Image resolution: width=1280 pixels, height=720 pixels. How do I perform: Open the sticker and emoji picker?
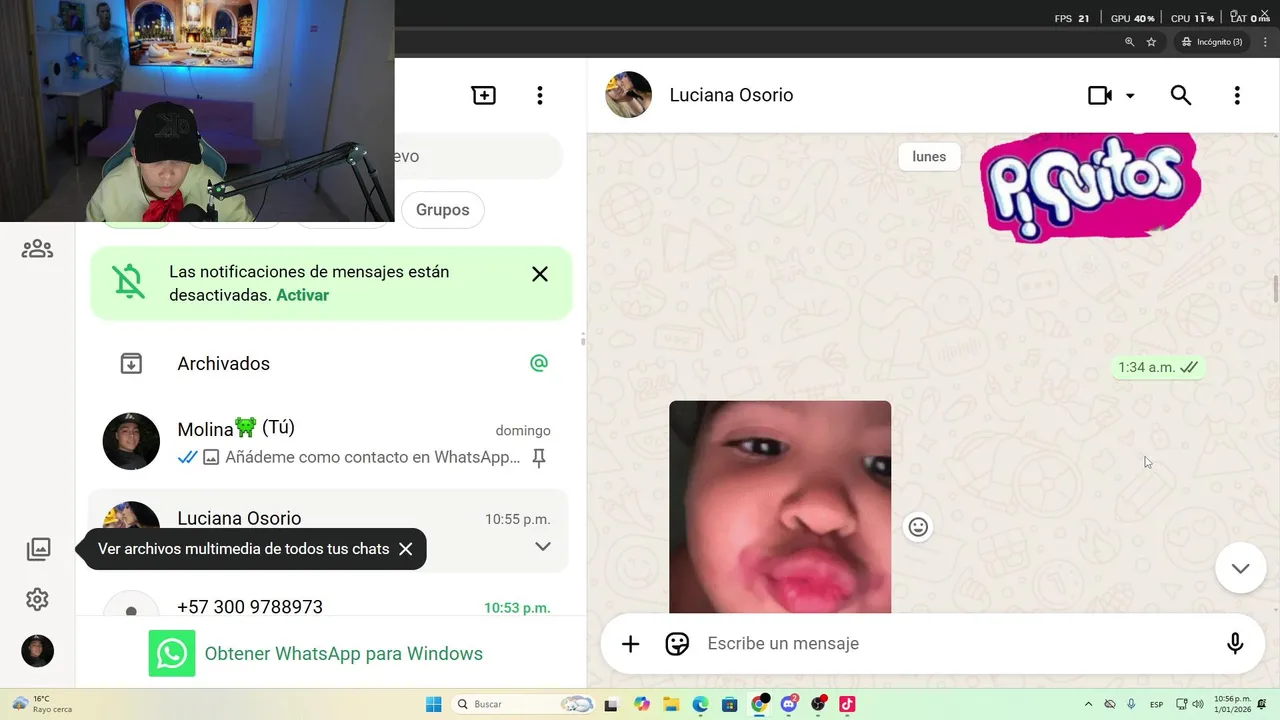click(x=677, y=644)
